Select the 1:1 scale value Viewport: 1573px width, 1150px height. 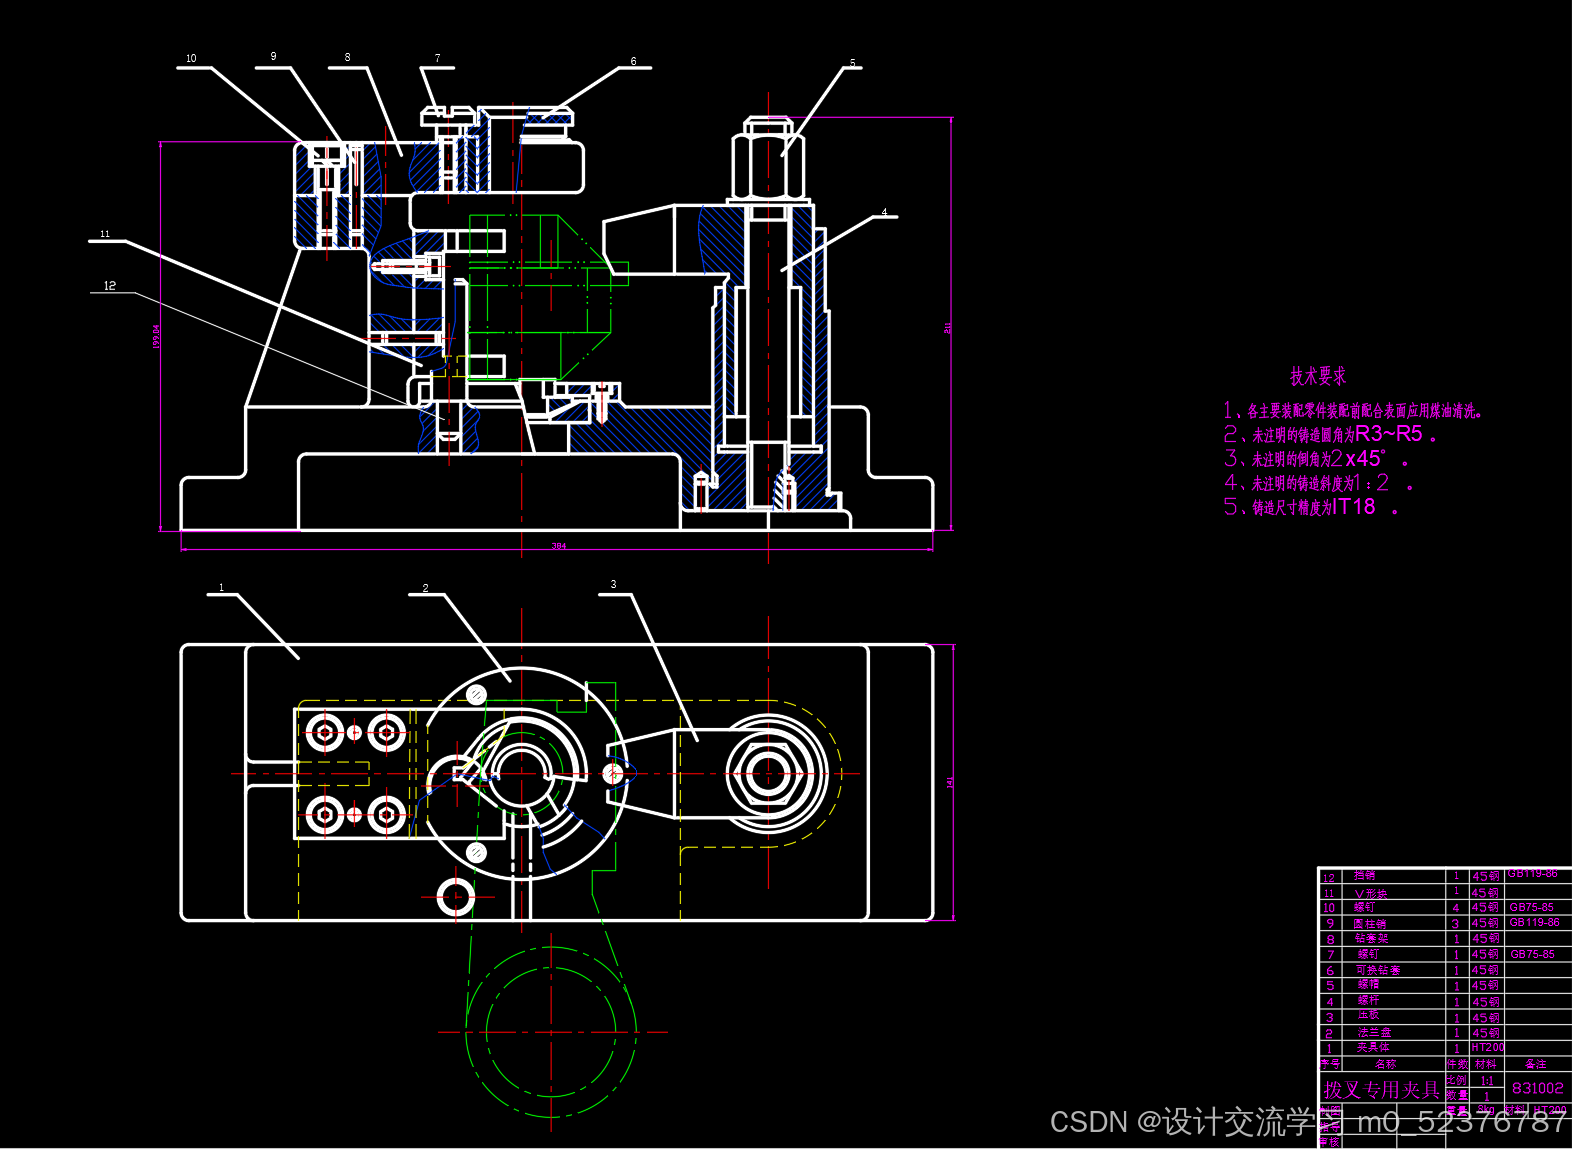[x=1487, y=1081]
